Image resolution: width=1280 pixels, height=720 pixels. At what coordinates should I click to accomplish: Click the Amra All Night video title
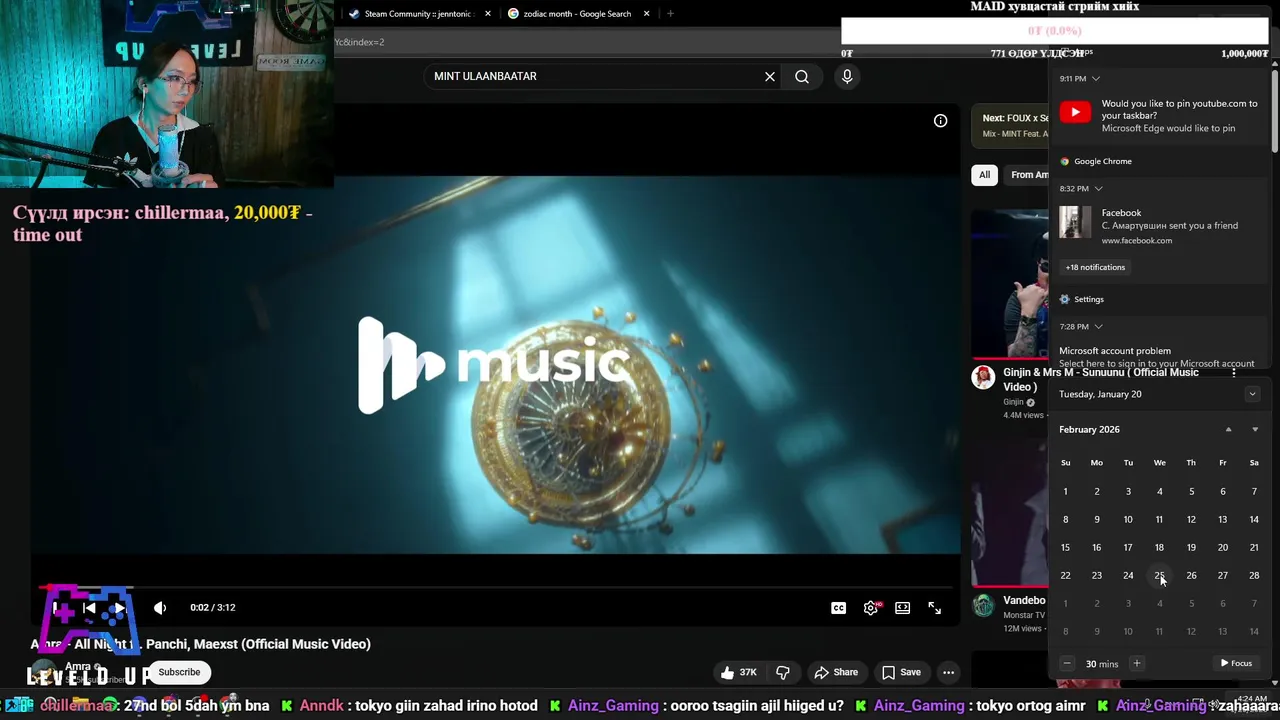pyautogui.click(x=200, y=644)
